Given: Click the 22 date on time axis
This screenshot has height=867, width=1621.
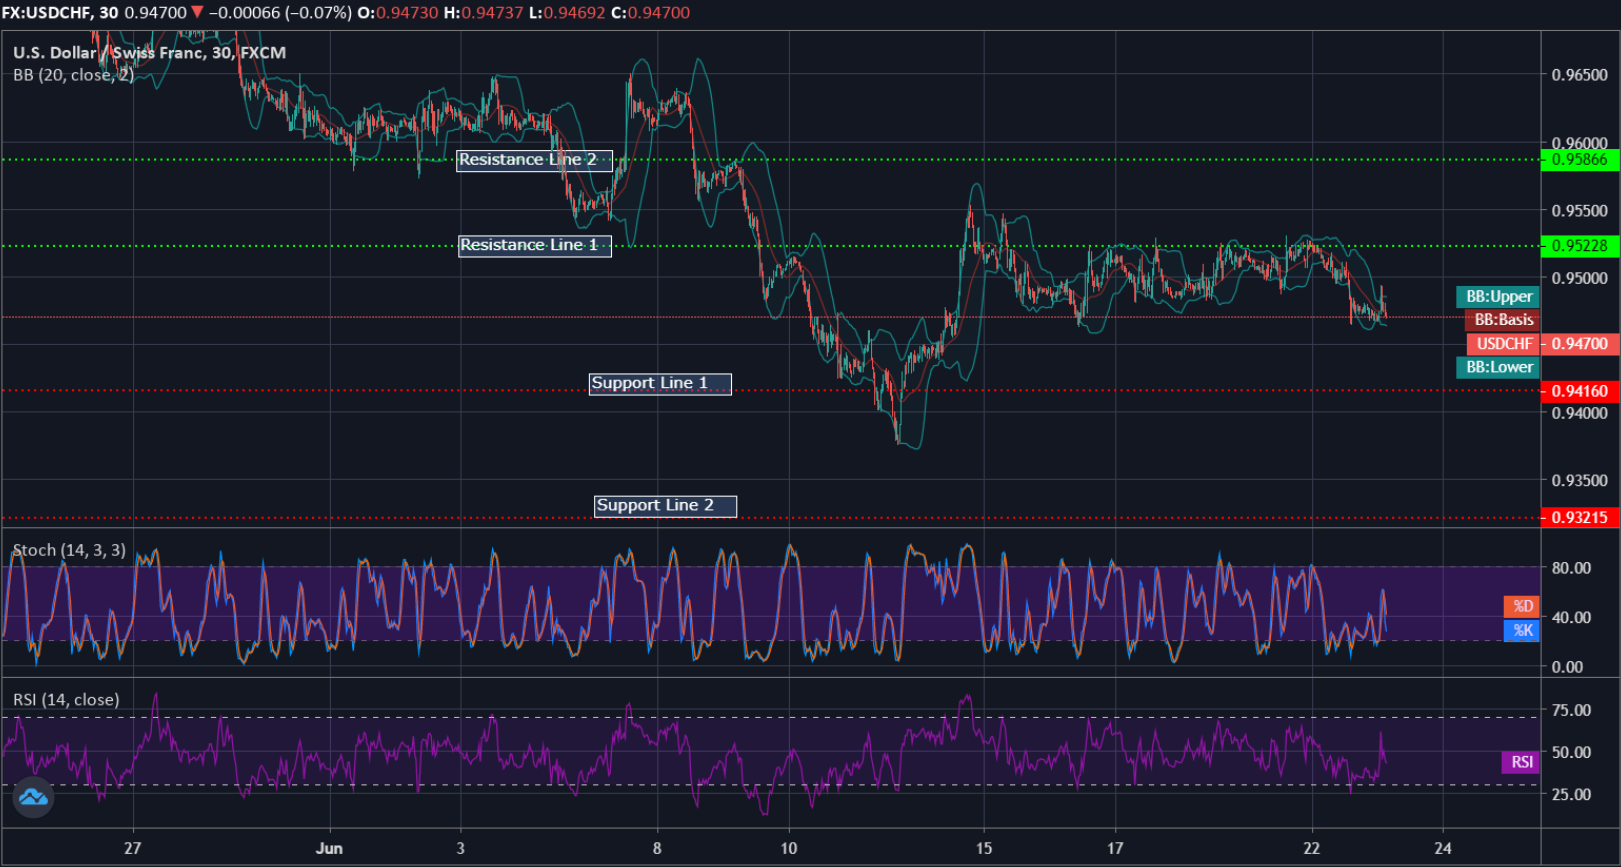Looking at the screenshot, I should click(x=1312, y=848).
